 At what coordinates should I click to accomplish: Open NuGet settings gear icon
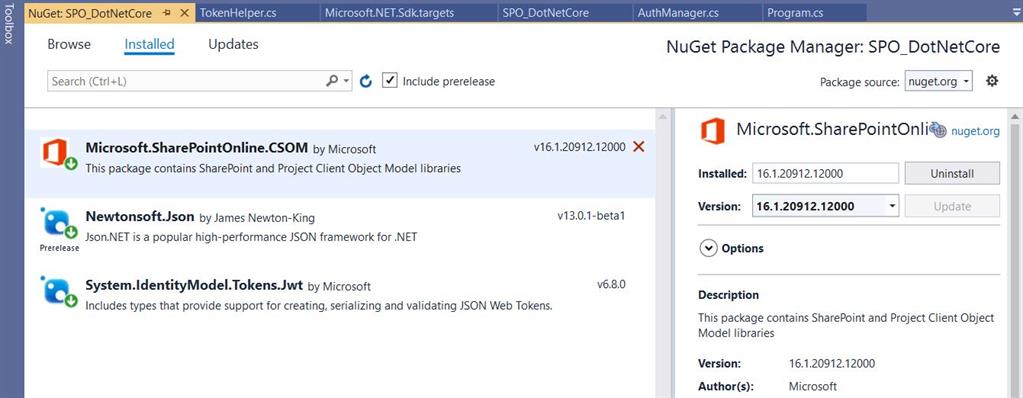click(x=992, y=81)
